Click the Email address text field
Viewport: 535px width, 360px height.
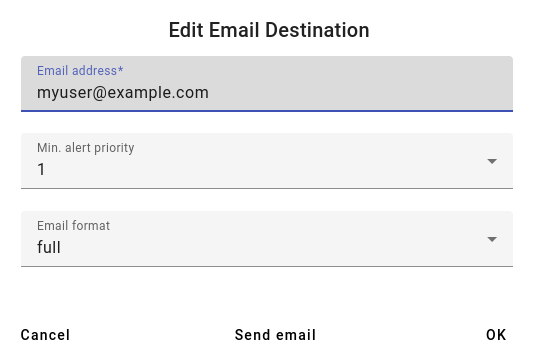(x=267, y=84)
